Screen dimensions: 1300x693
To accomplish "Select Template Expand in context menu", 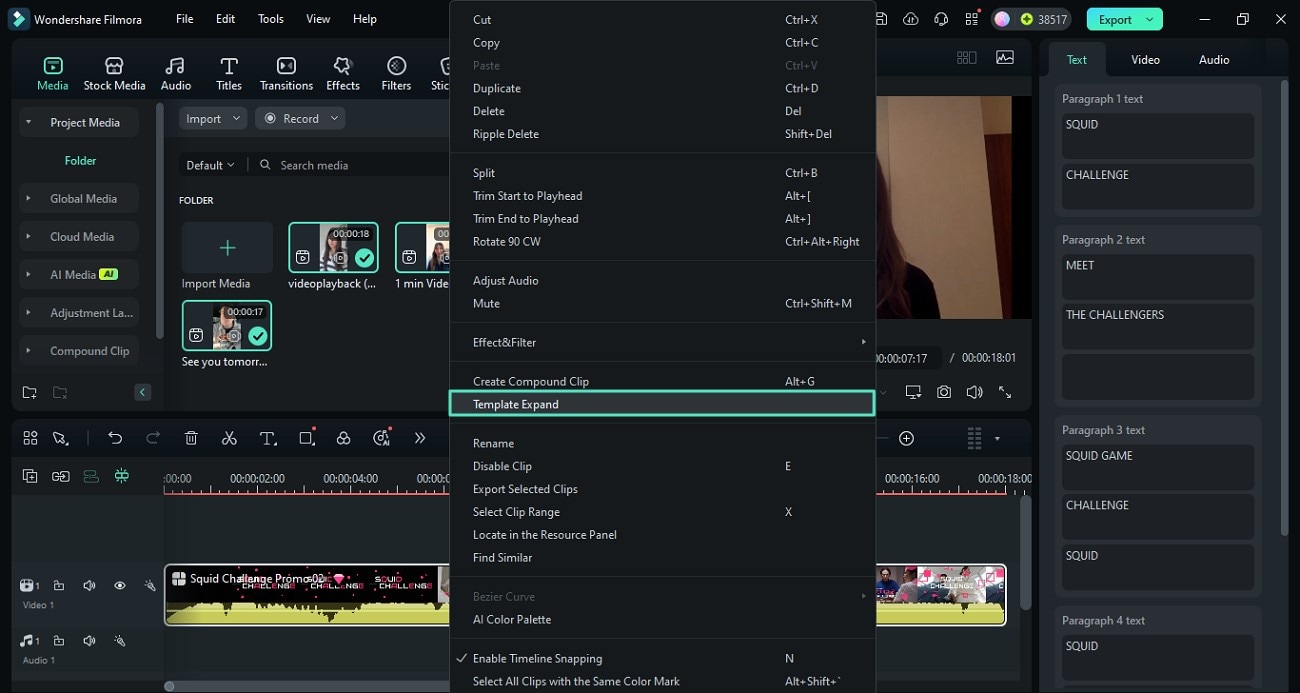I will point(661,404).
